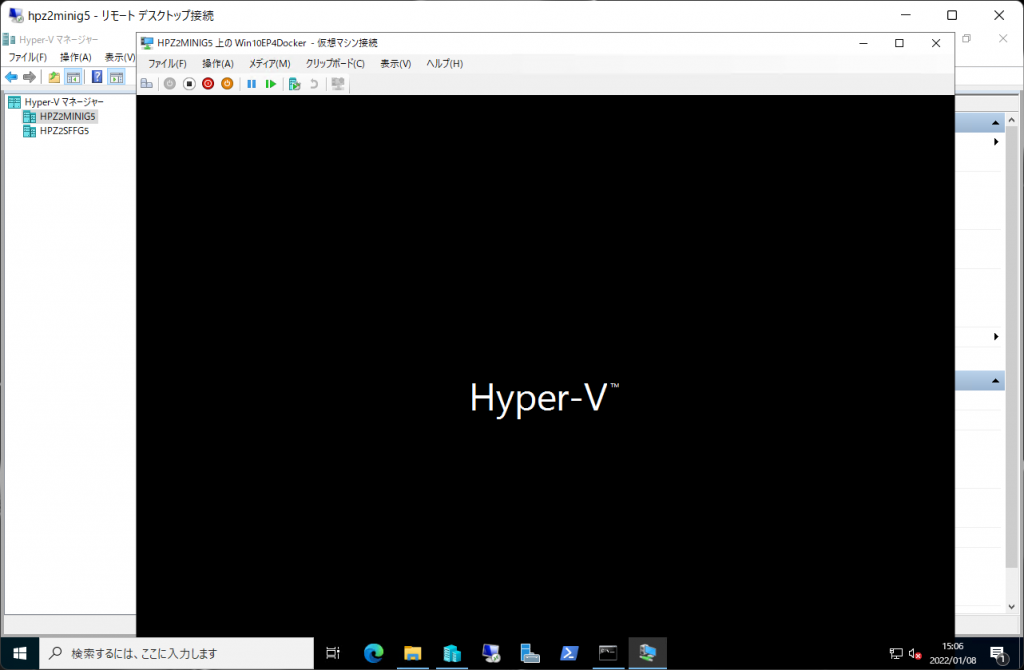Click the Revert toolbar icon
The image size is (1024, 670).
click(313, 84)
